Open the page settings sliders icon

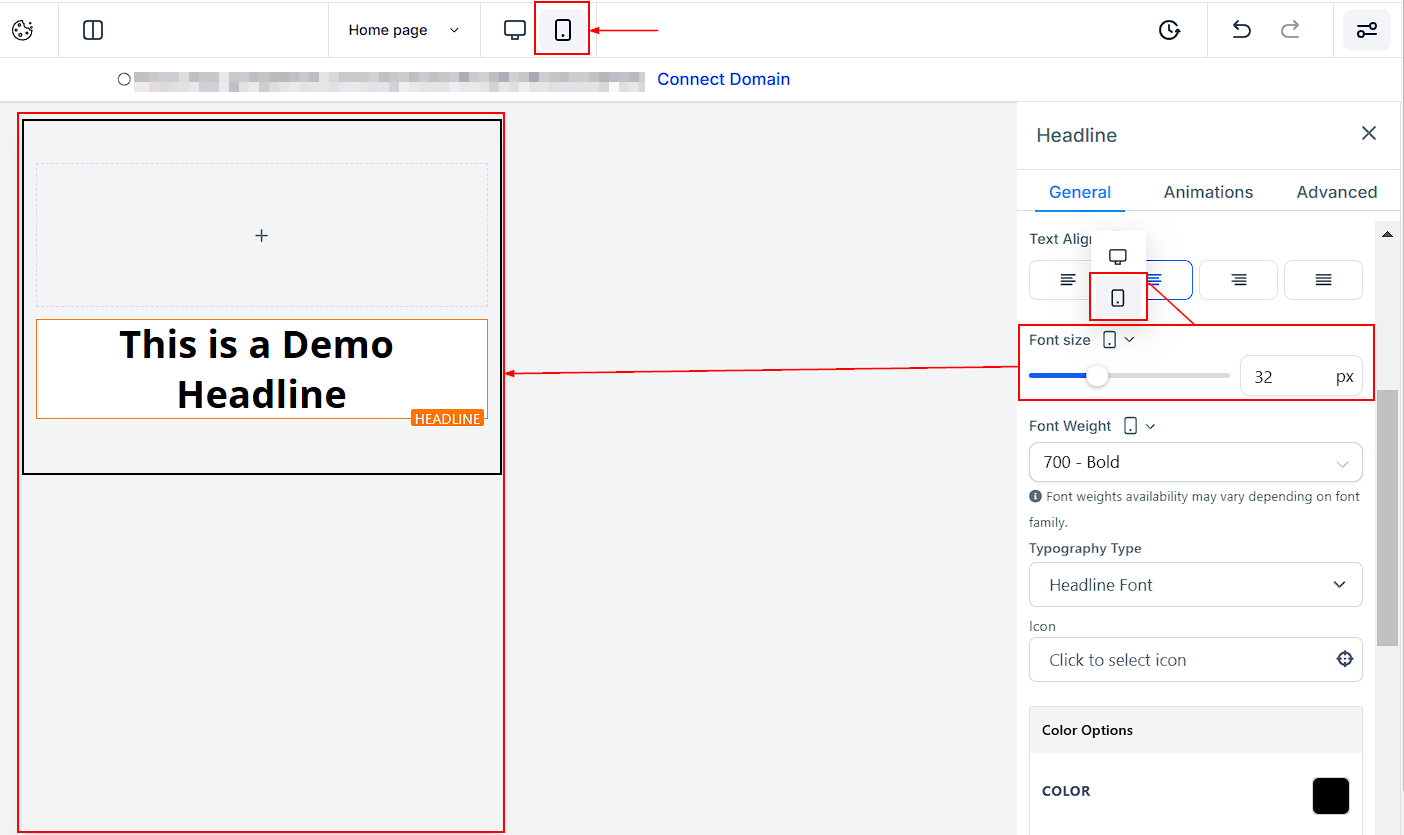(1367, 30)
